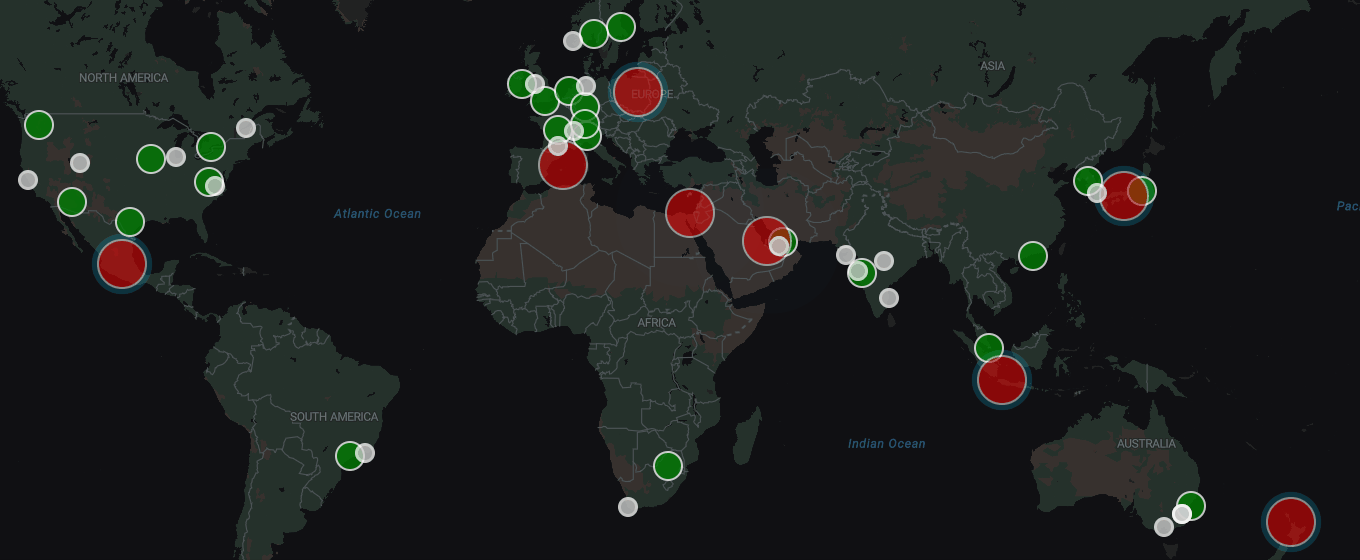
Task: Click the red marker over Egypt
Action: point(690,212)
